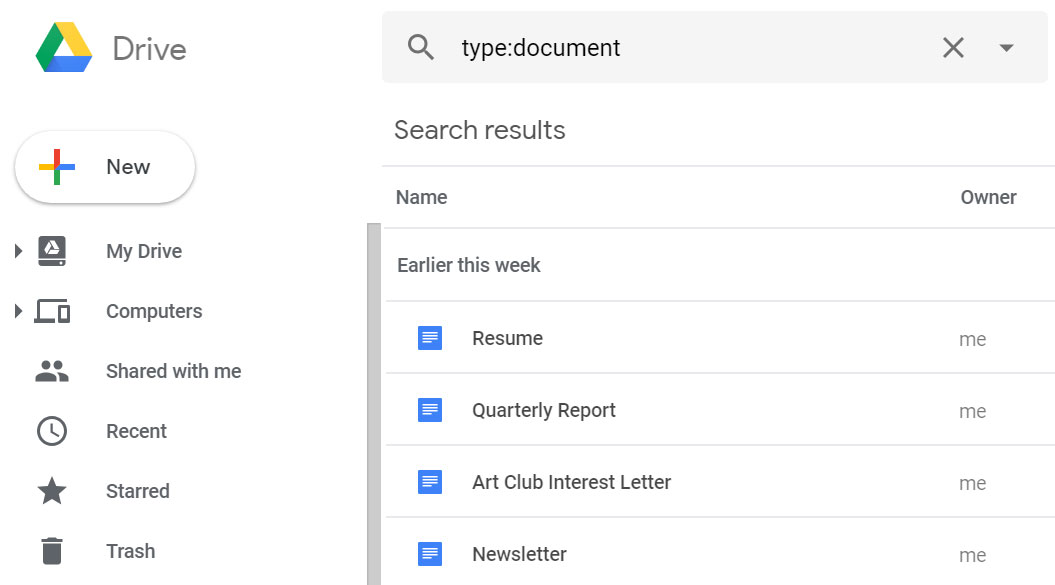
Task: Sort by the Name column header
Action: 421,197
